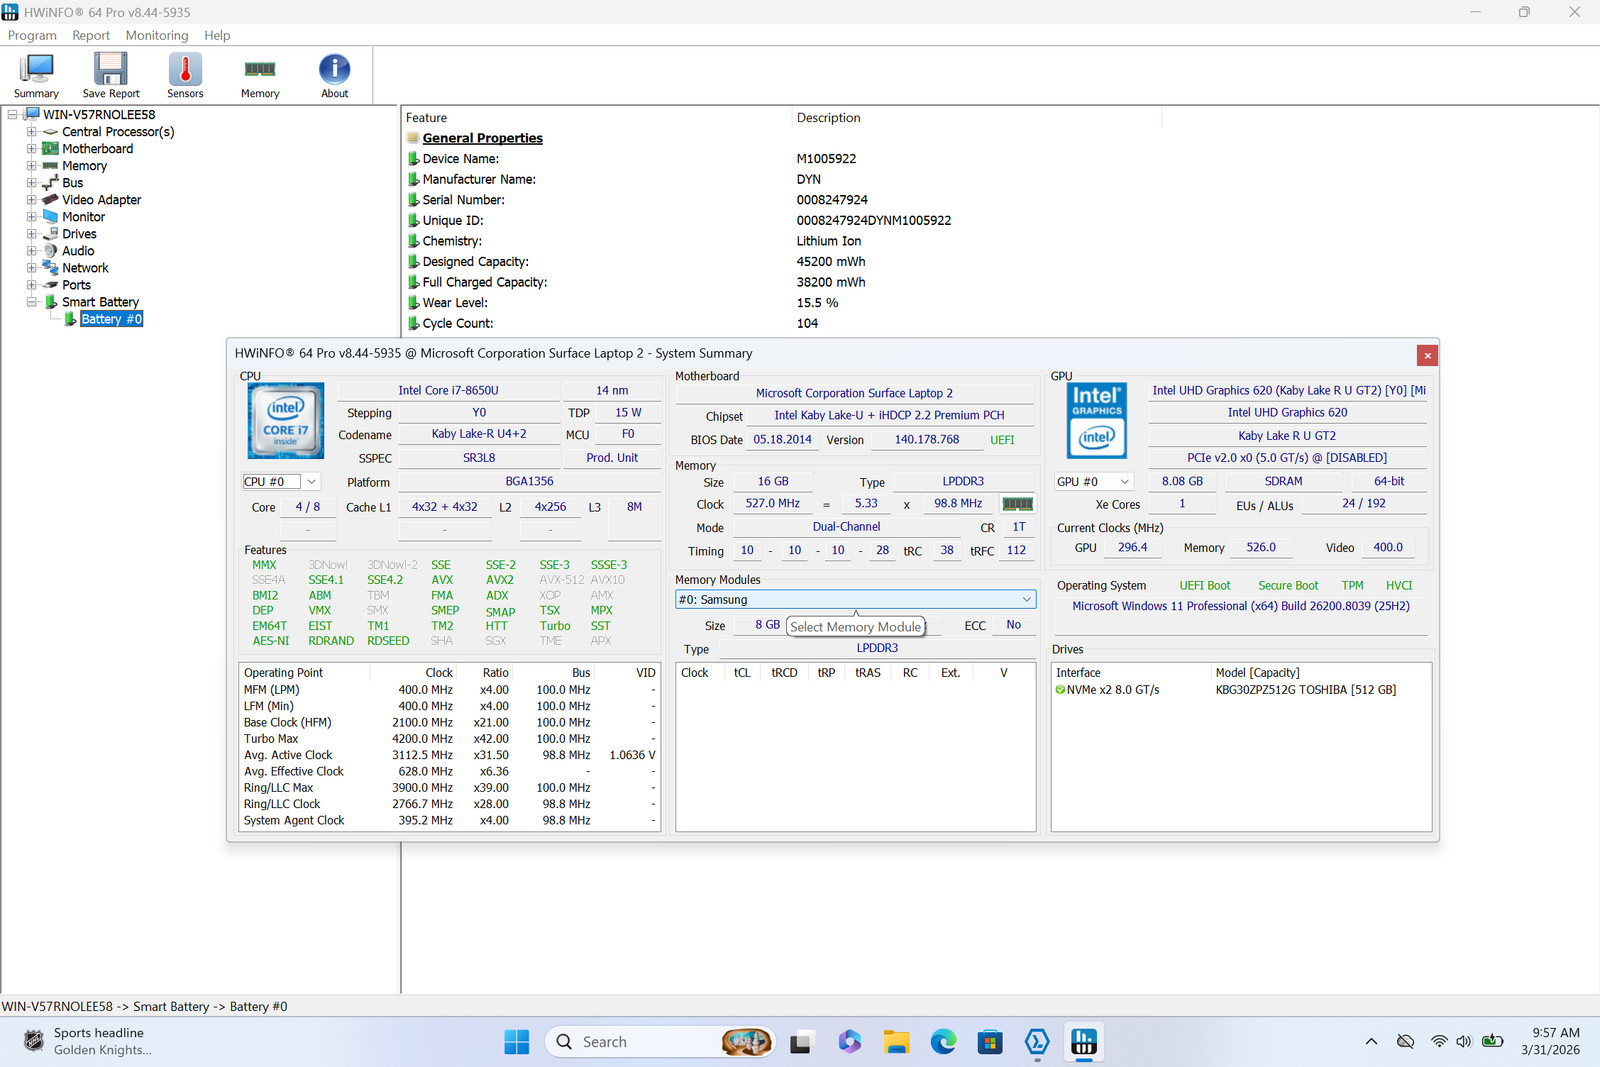Click the Intel Core i7 CPU logo
Image resolution: width=1600 pixels, height=1067 pixels.
[286, 421]
